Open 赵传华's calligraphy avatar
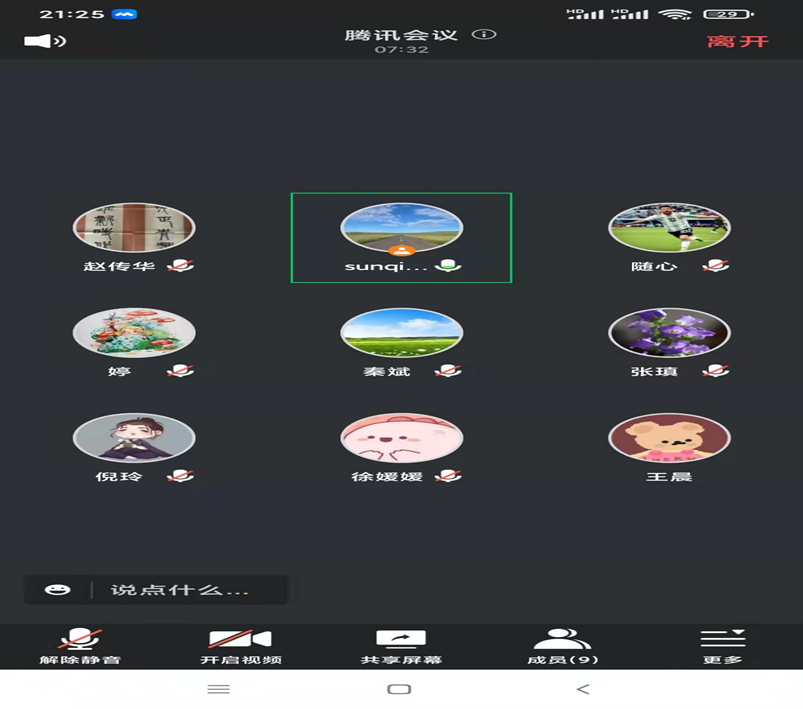Screen dimensions: 803x709 pos(134,228)
